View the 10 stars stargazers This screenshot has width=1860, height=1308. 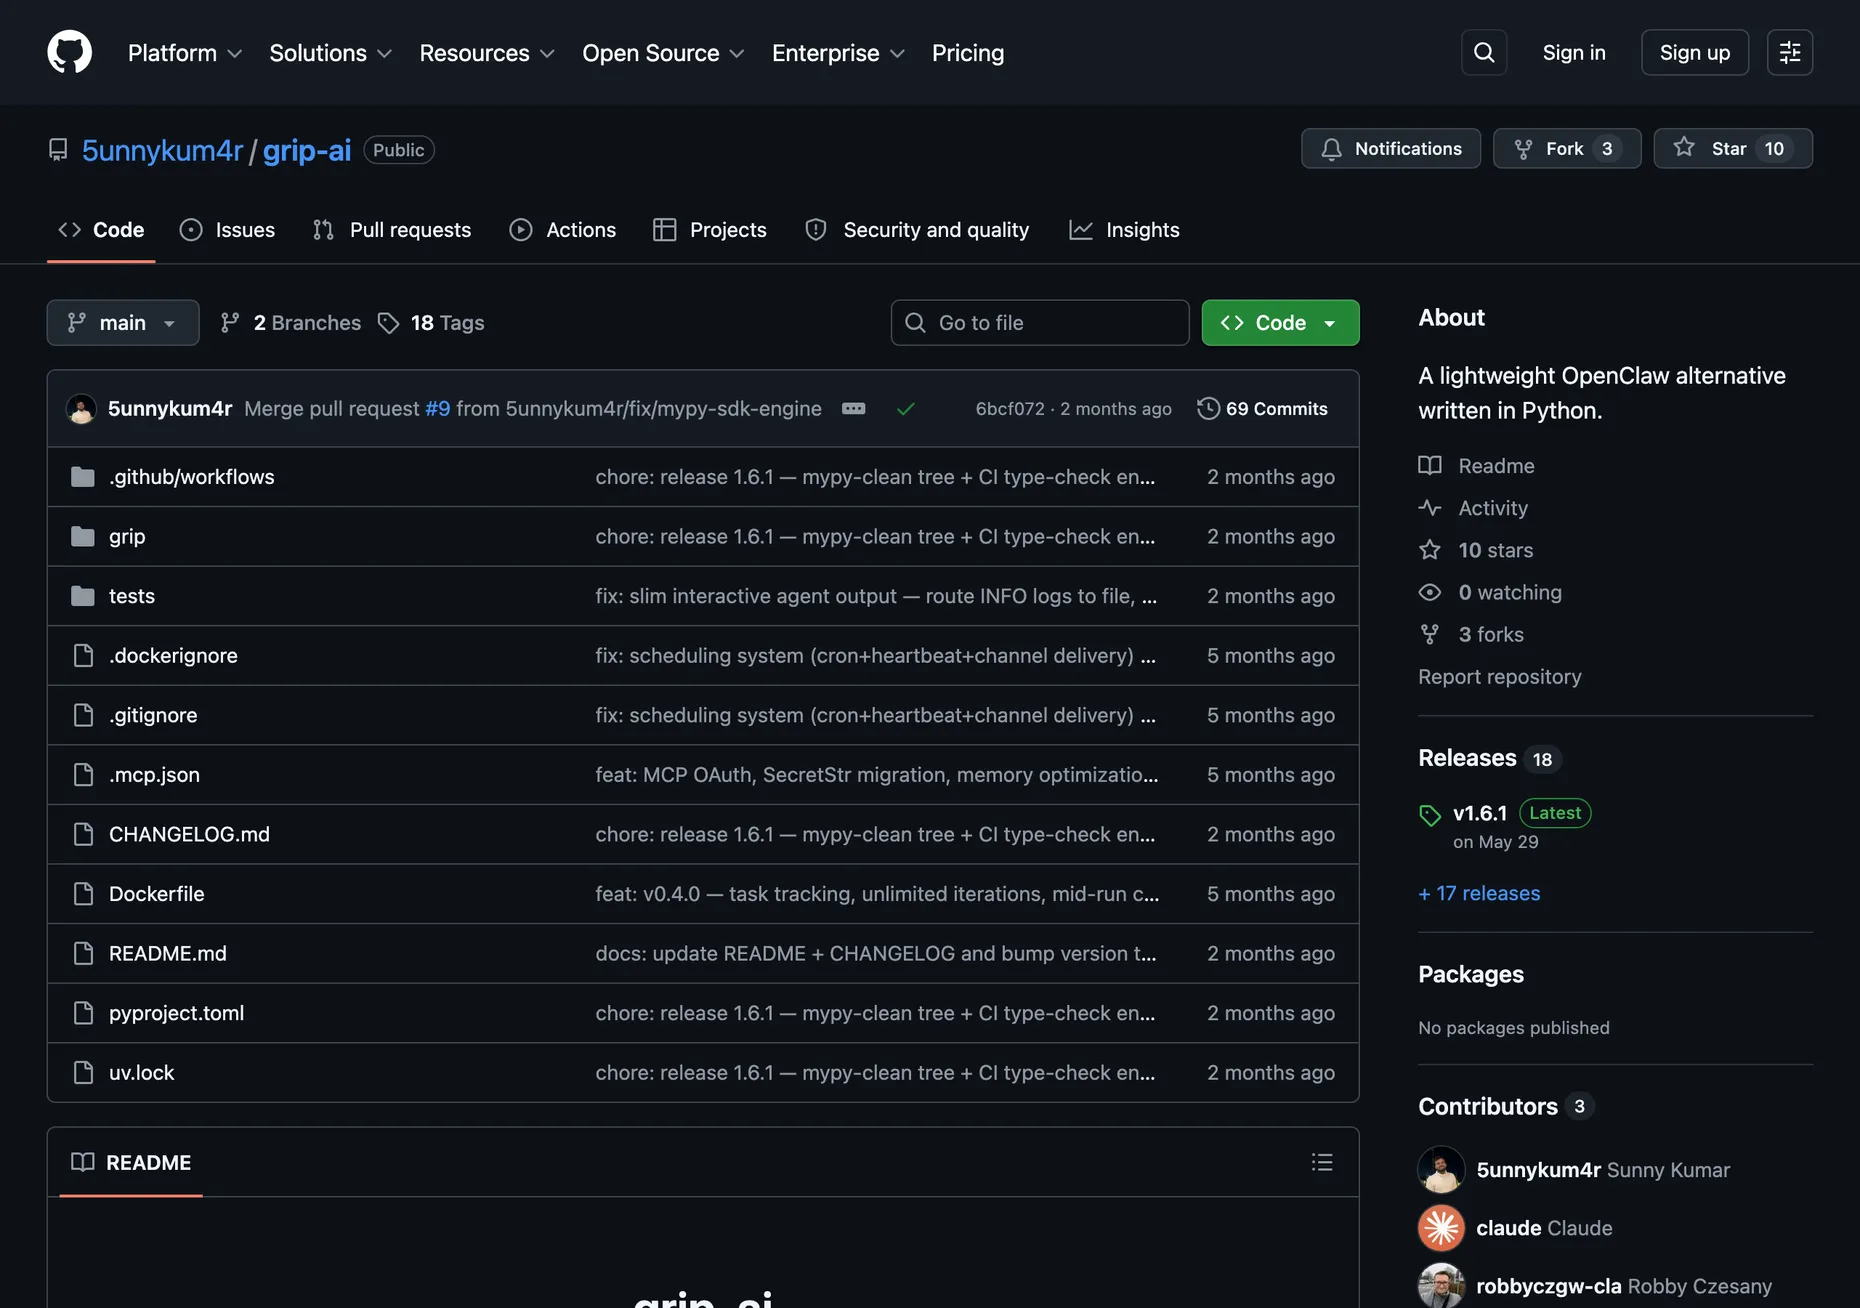pos(1476,550)
